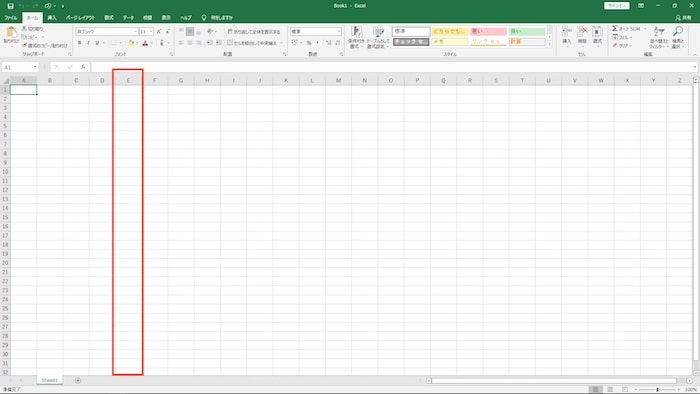Toggle Underline formatting button
Image resolution: width=700 pixels, height=394 pixels.
pyautogui.click(x=97, y=43)
